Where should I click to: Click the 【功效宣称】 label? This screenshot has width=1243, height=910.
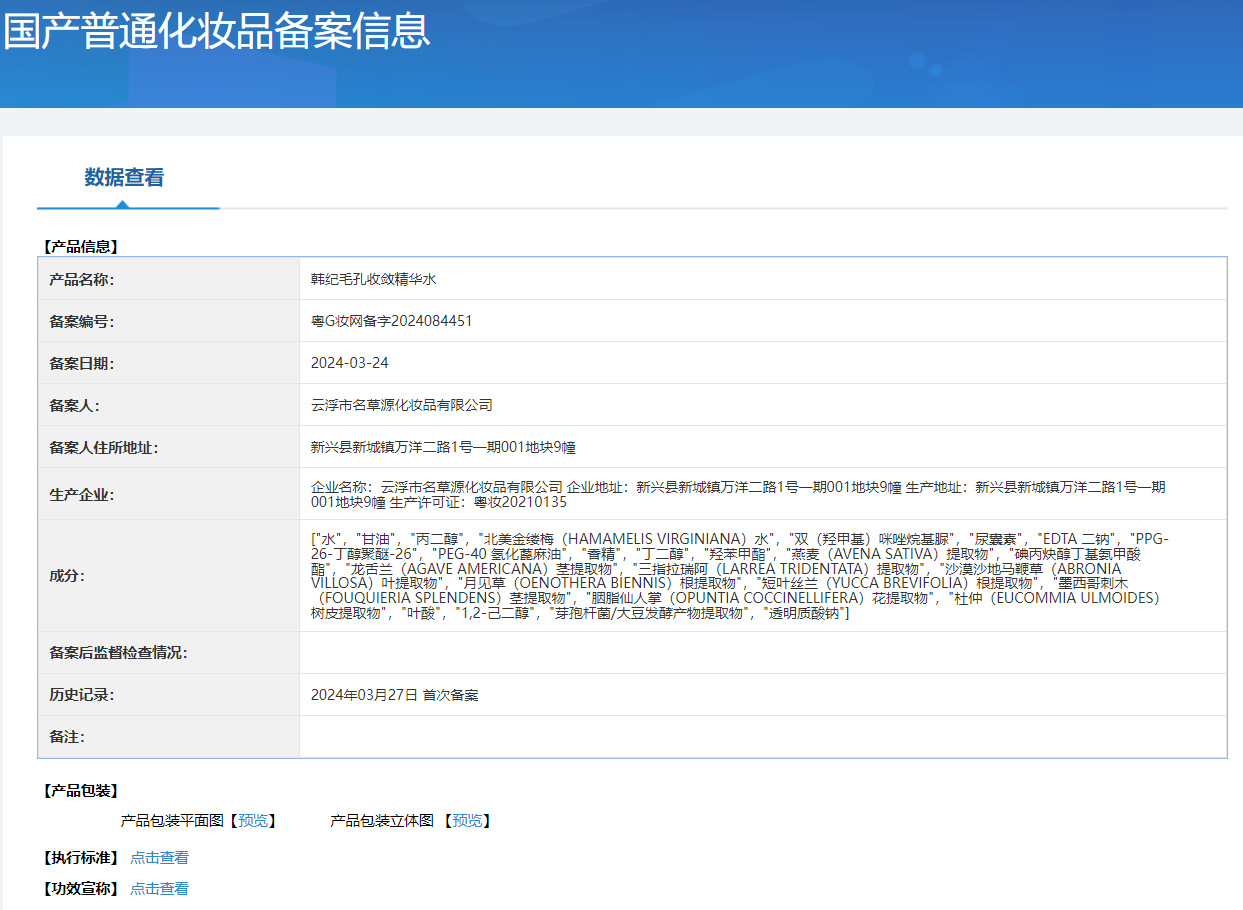click(x=80, y=889)
